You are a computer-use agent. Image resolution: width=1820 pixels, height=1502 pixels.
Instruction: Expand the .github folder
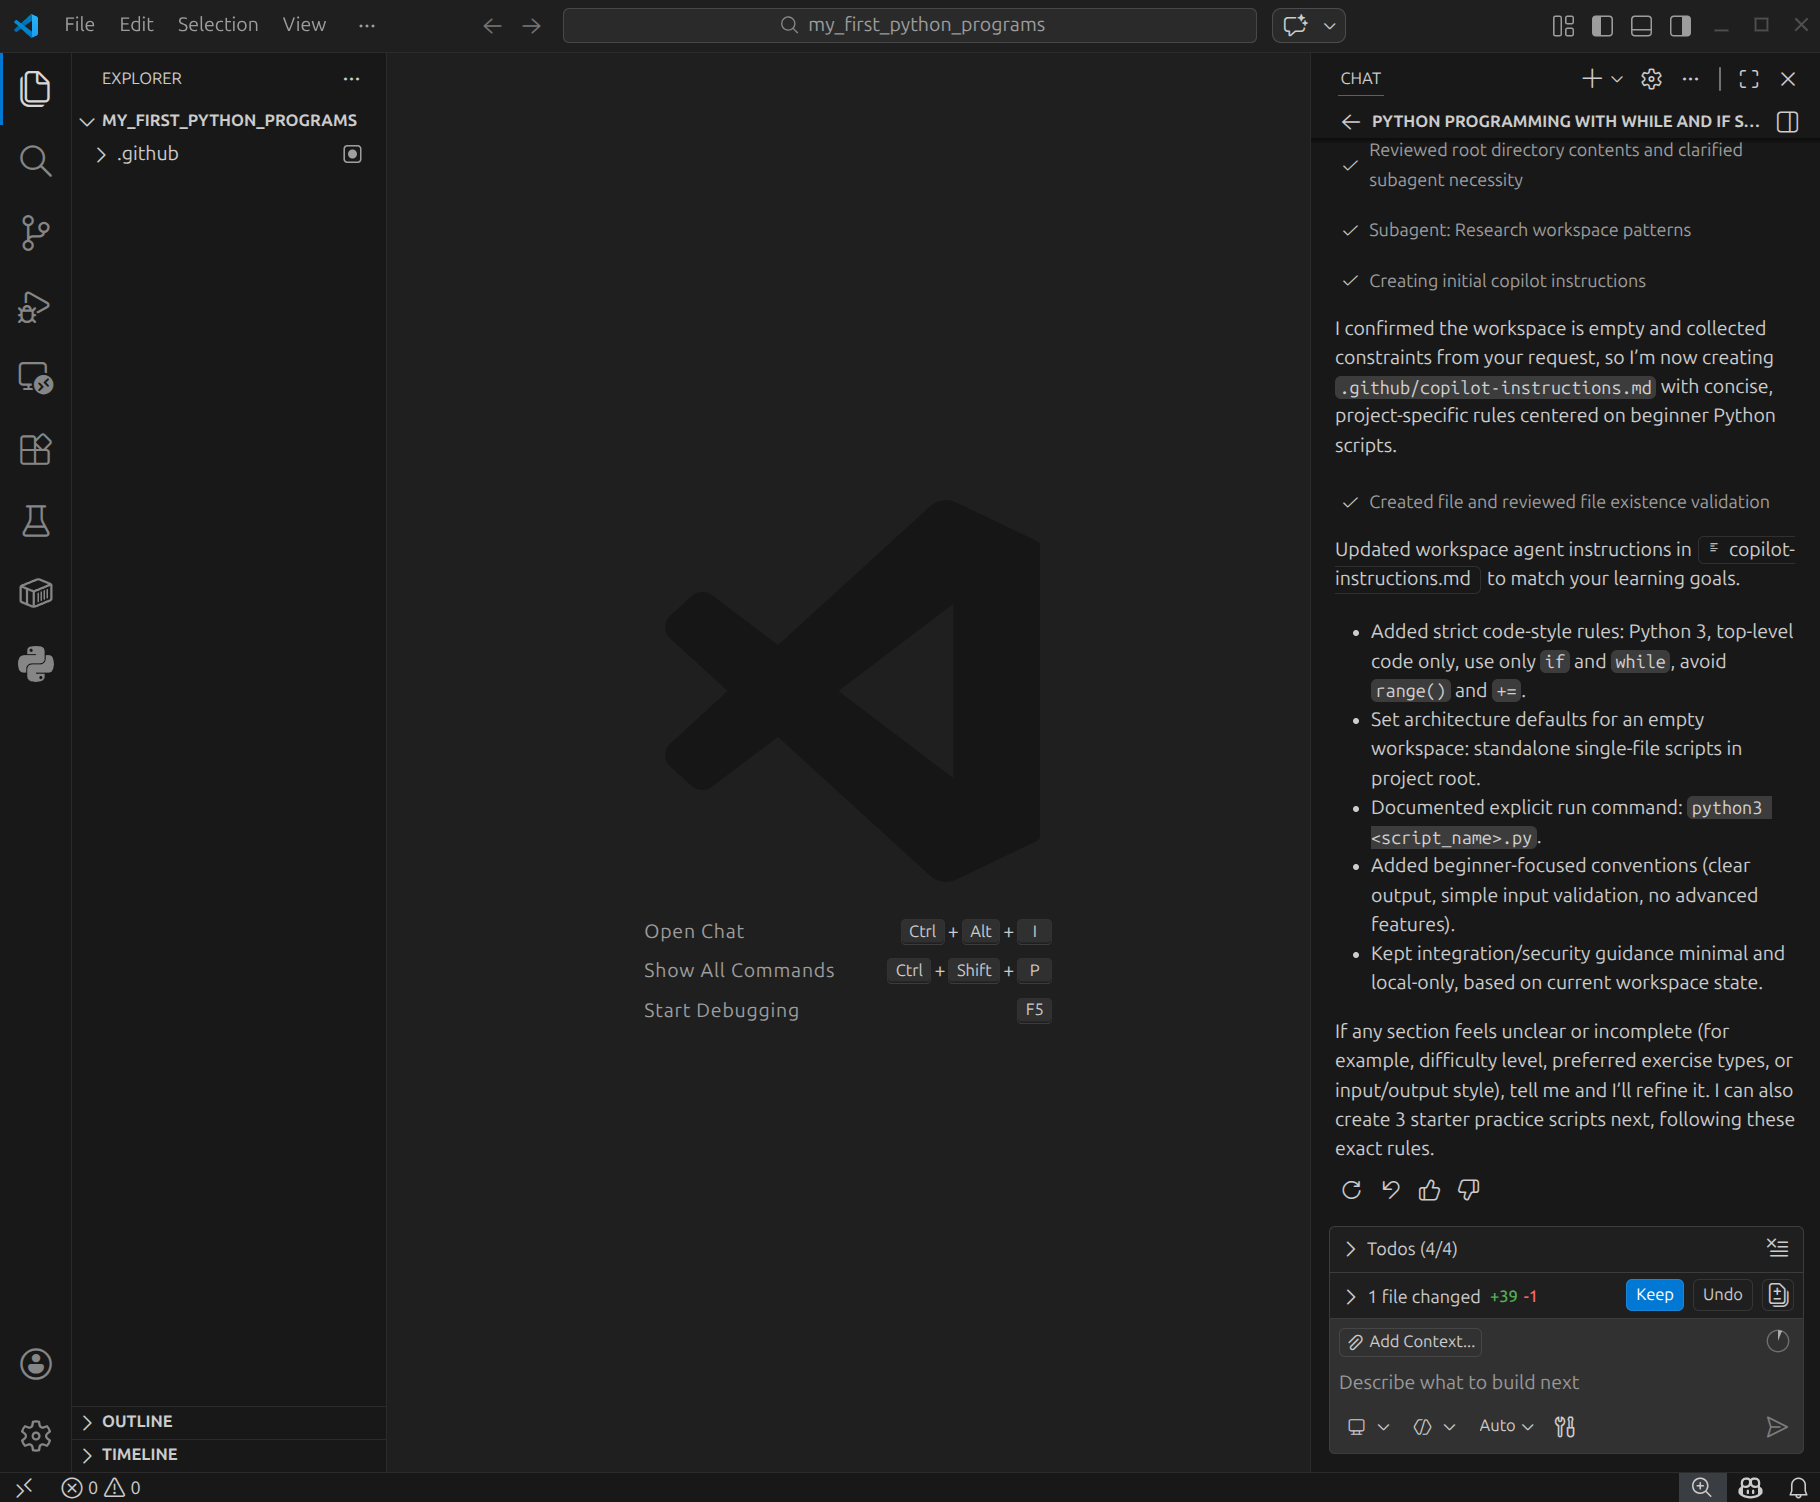[x=148, y=154]
